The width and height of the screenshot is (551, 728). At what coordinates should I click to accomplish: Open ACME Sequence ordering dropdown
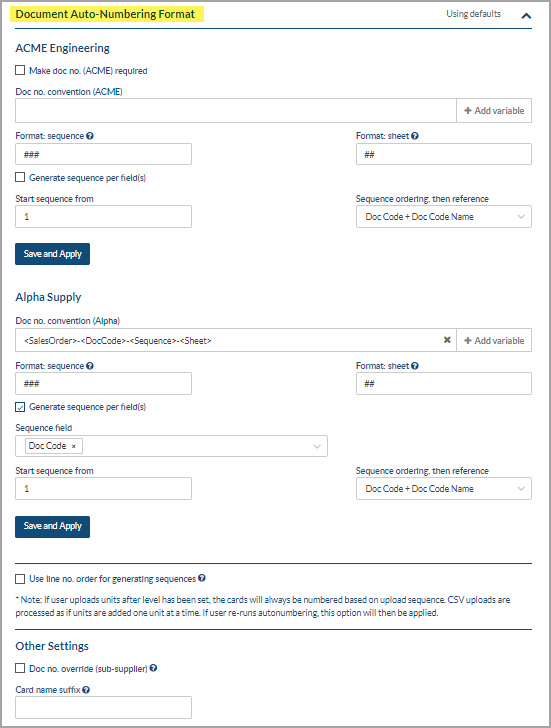[x=443, y=217]
